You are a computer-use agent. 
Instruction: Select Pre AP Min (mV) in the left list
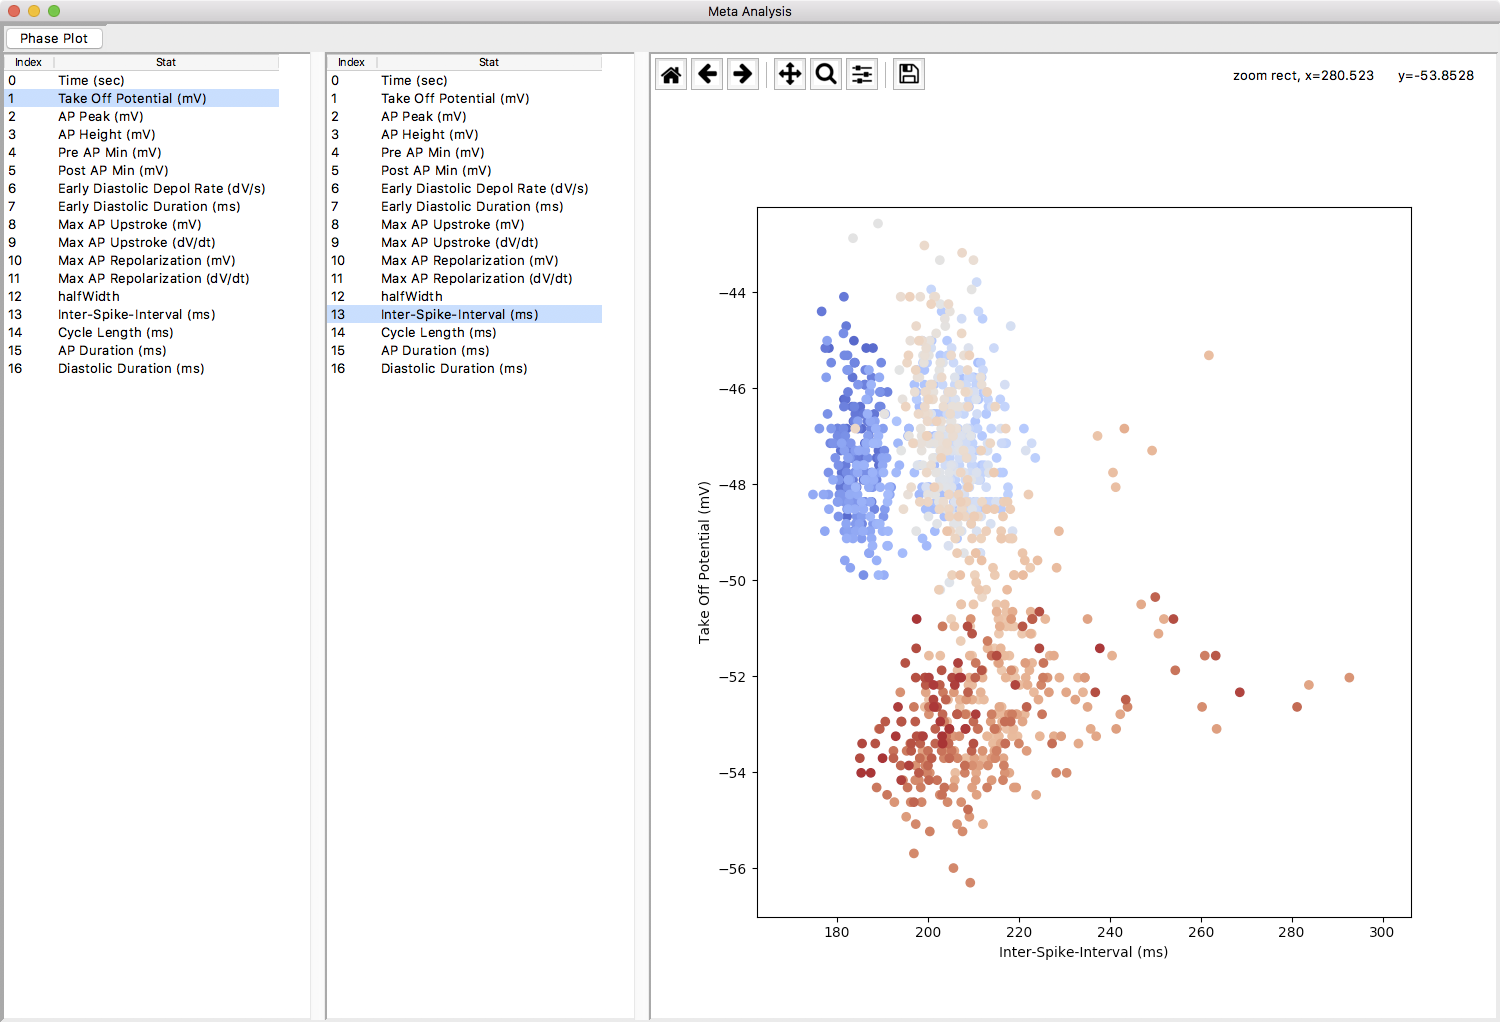click(141, 152)
